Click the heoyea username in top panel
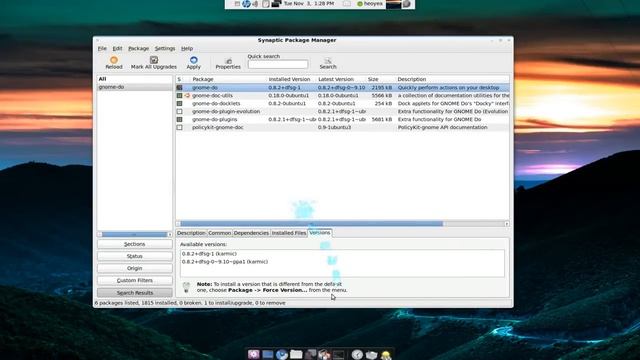 [x=373, y=4]
